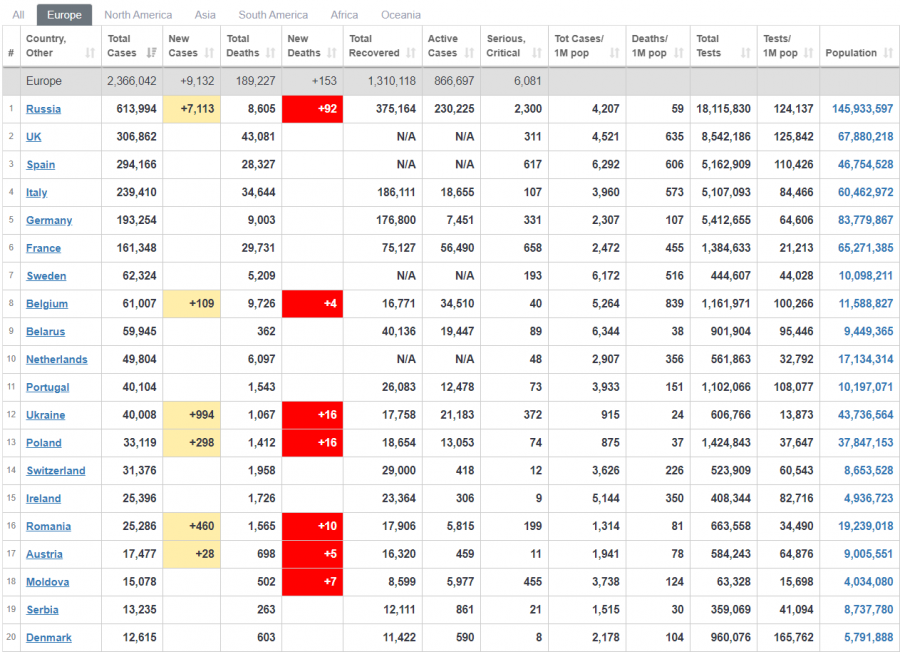This screenshot has width=900, height=652.
Task: Select the Asia tab
Action: 205,15
